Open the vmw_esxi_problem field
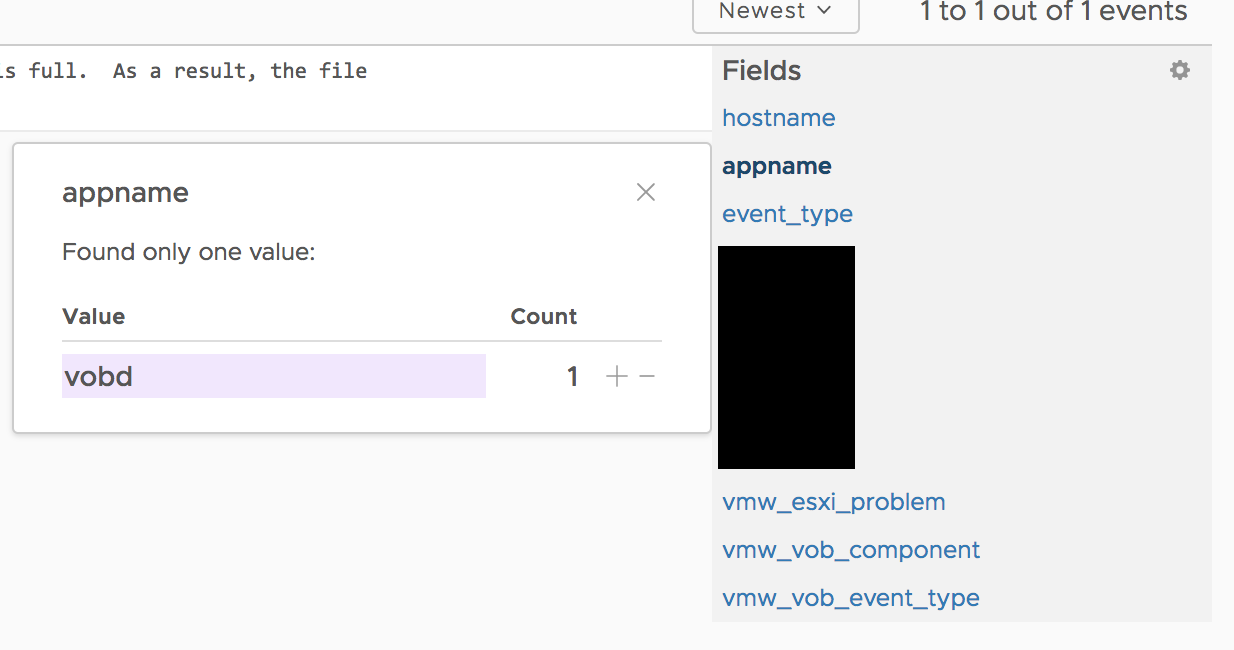1234x650 pixels. tap(833, 502)
